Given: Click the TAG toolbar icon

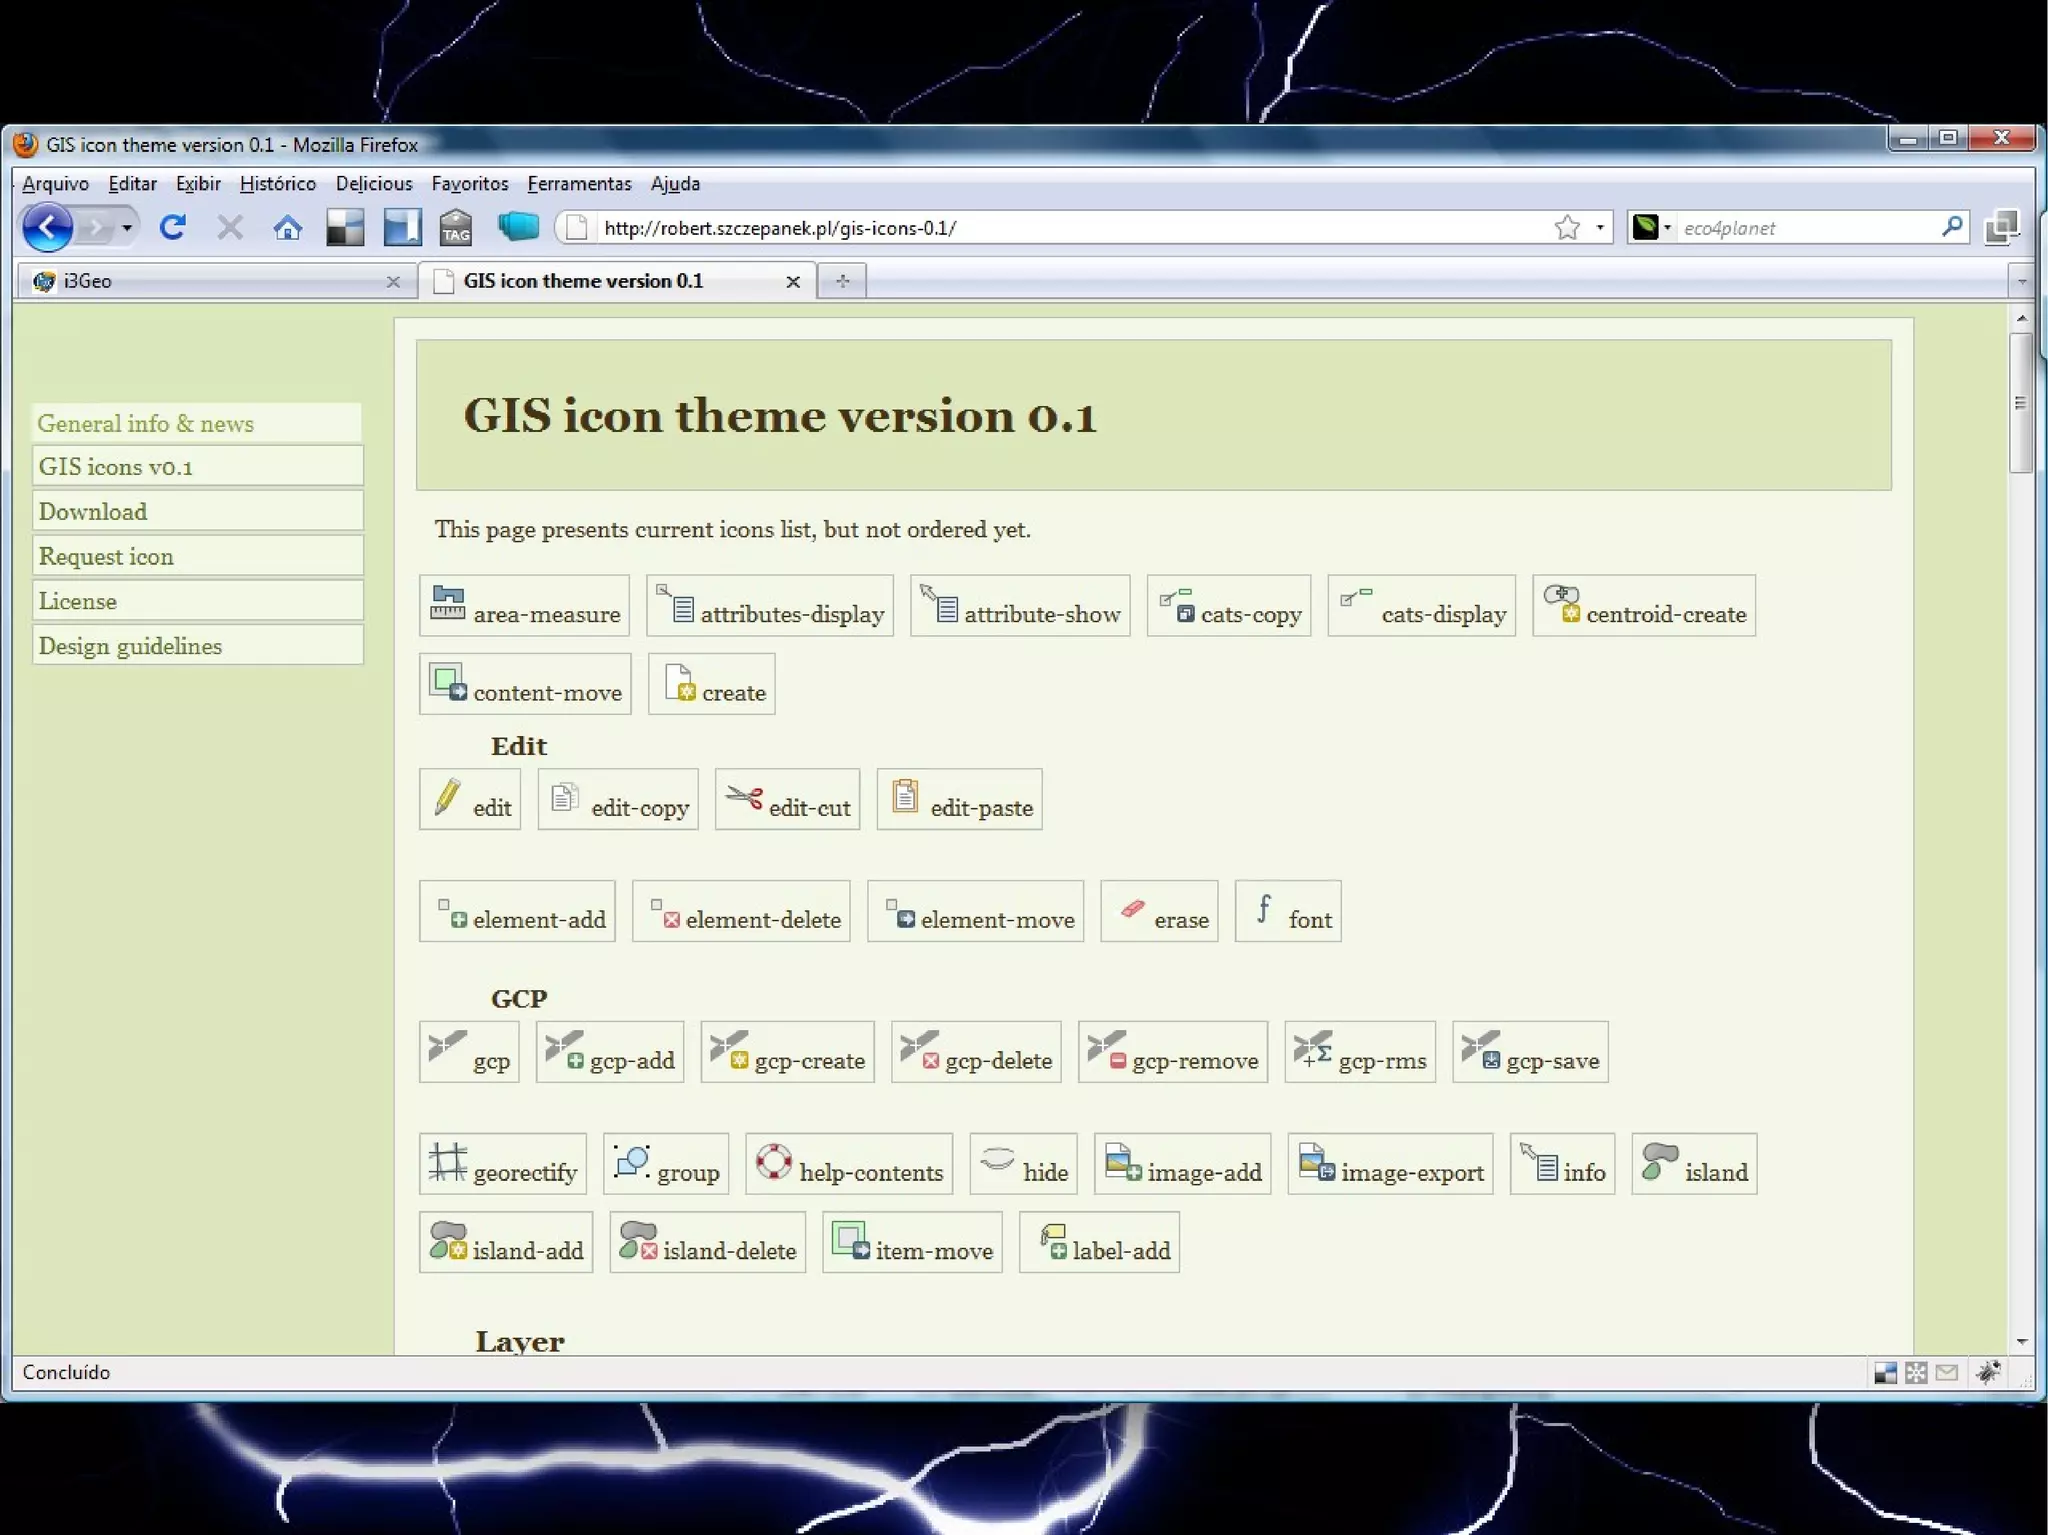Looking at the screenshot, I should tap(456, 228).
